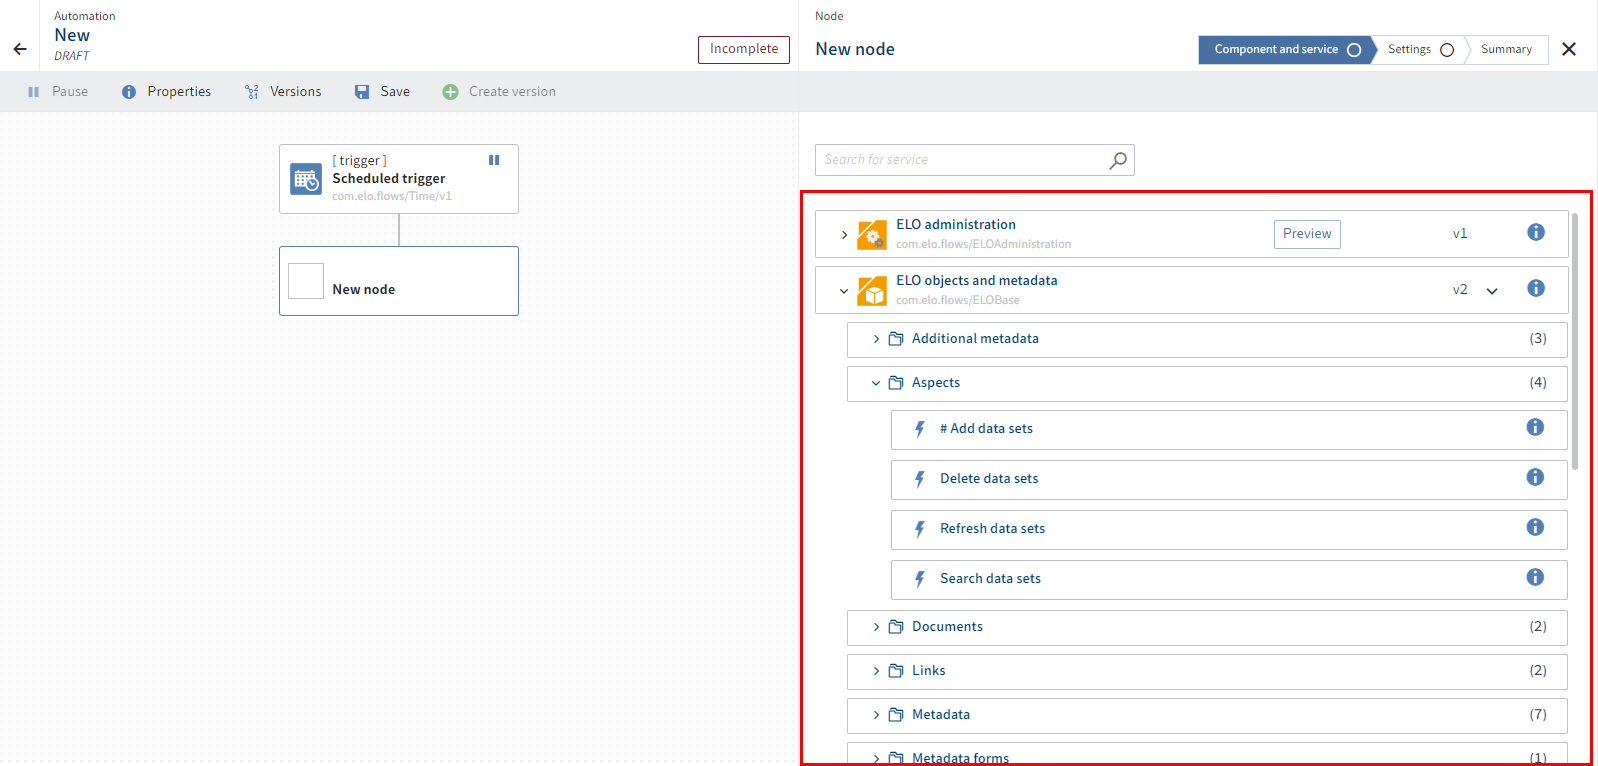The image size is (1598, 766).
Task: Open info for ELO administration
Action: [x=1536, y=232]
